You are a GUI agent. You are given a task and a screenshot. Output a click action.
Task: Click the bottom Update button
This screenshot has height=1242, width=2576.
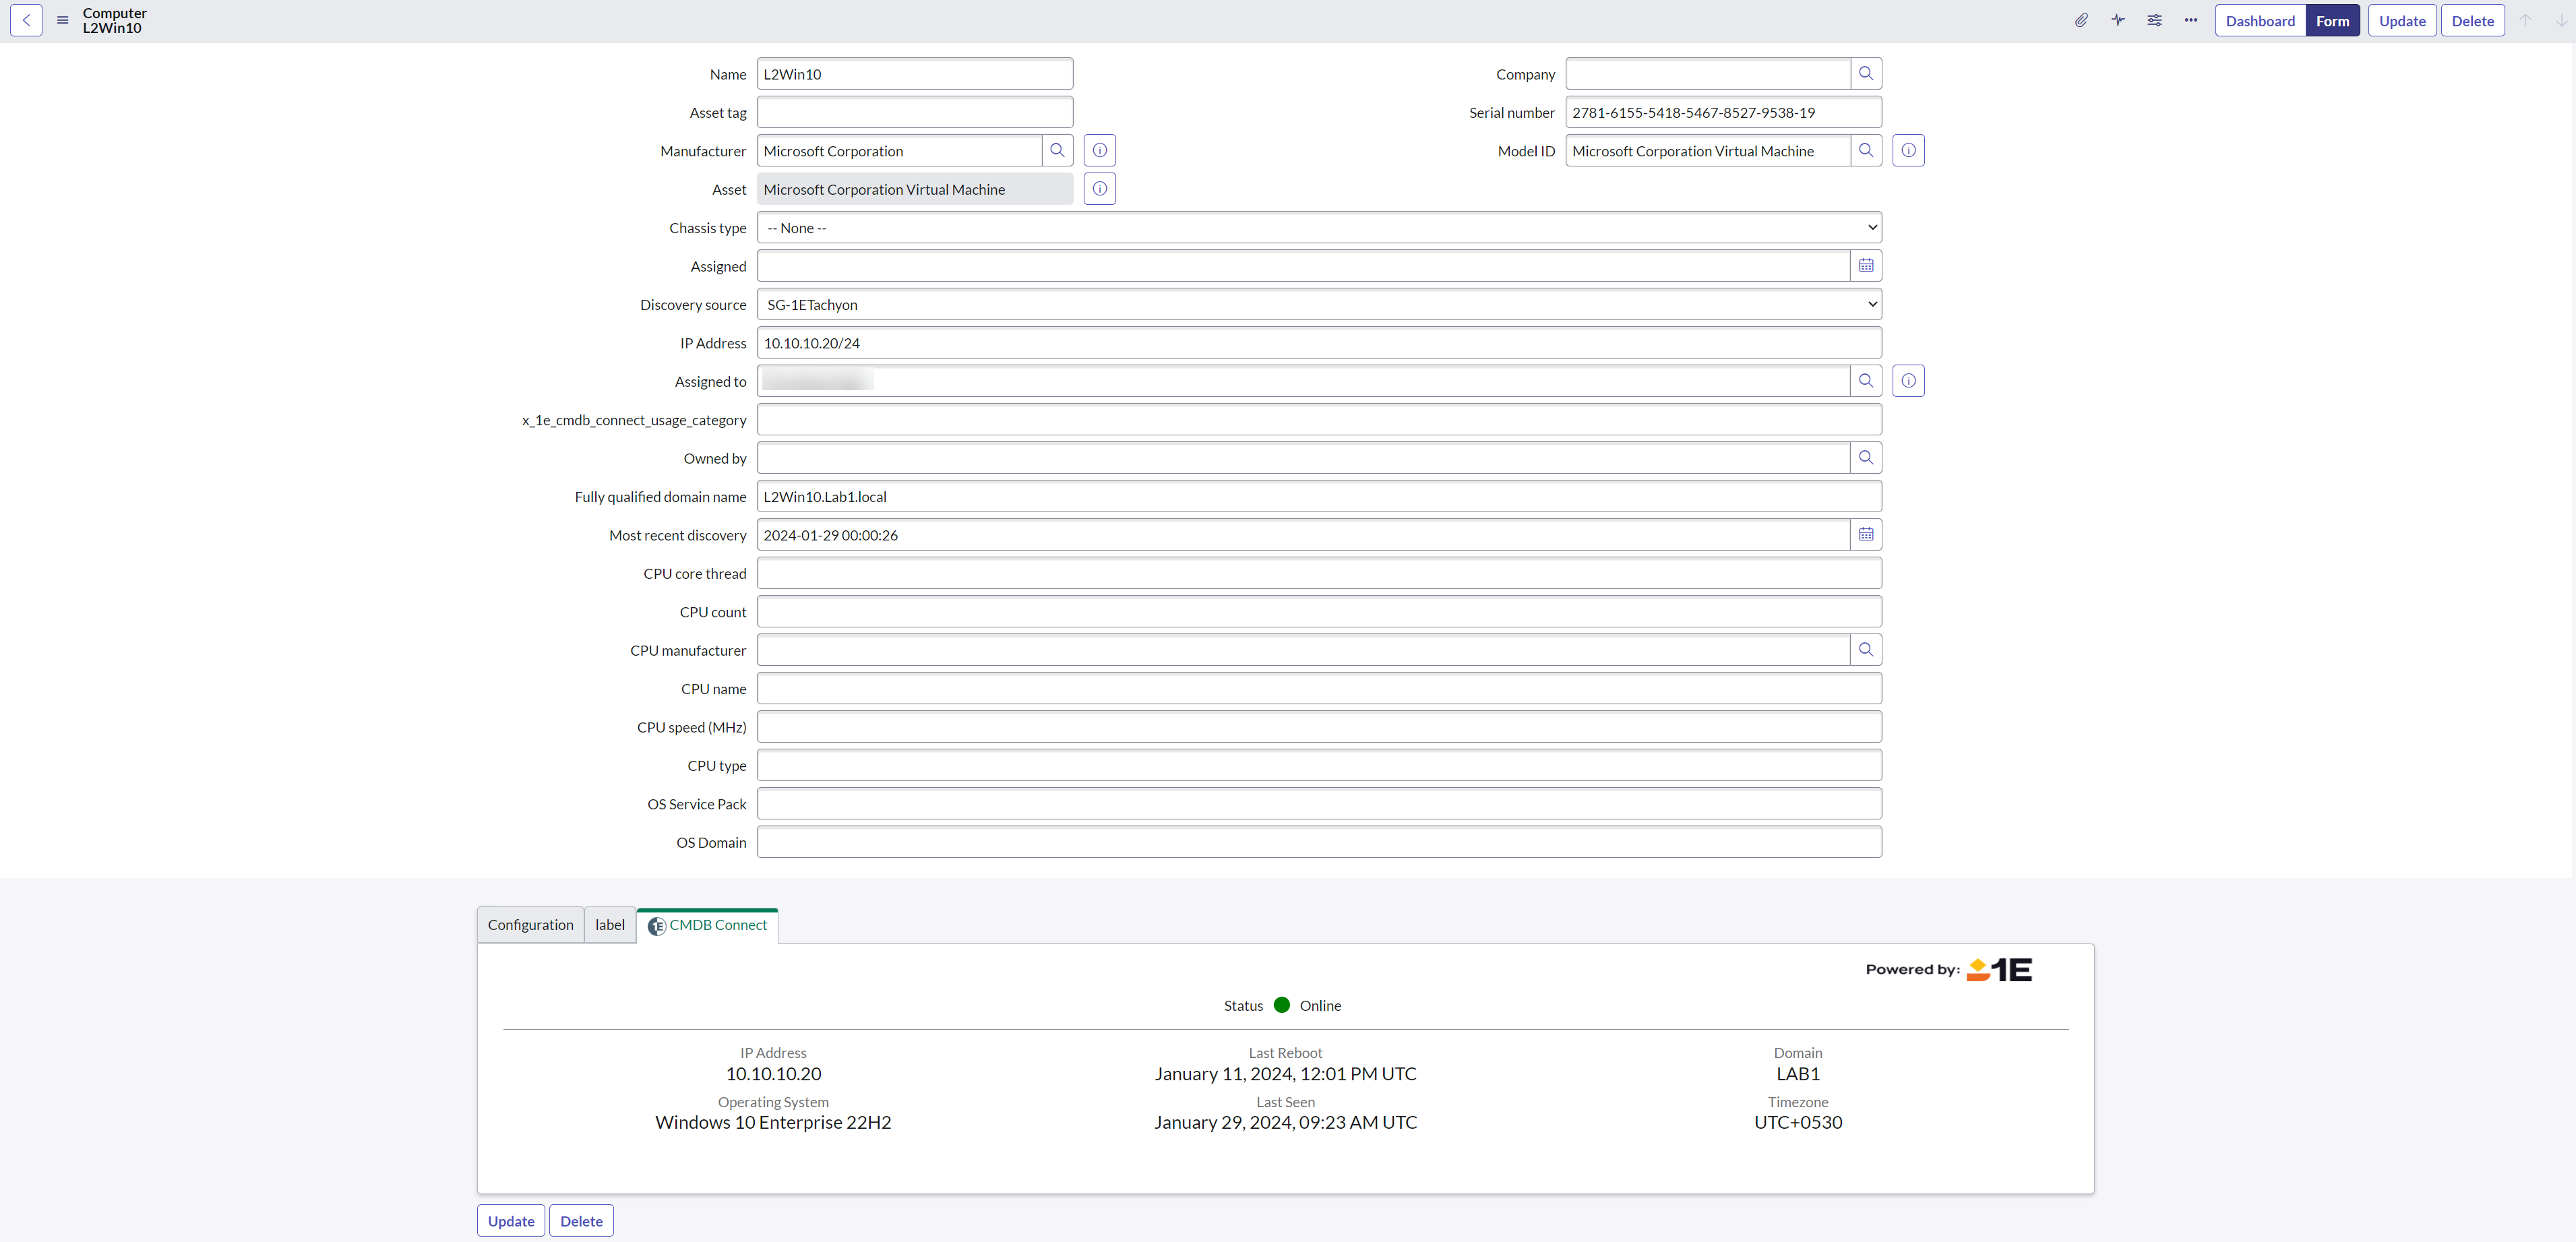[511, 1221]
